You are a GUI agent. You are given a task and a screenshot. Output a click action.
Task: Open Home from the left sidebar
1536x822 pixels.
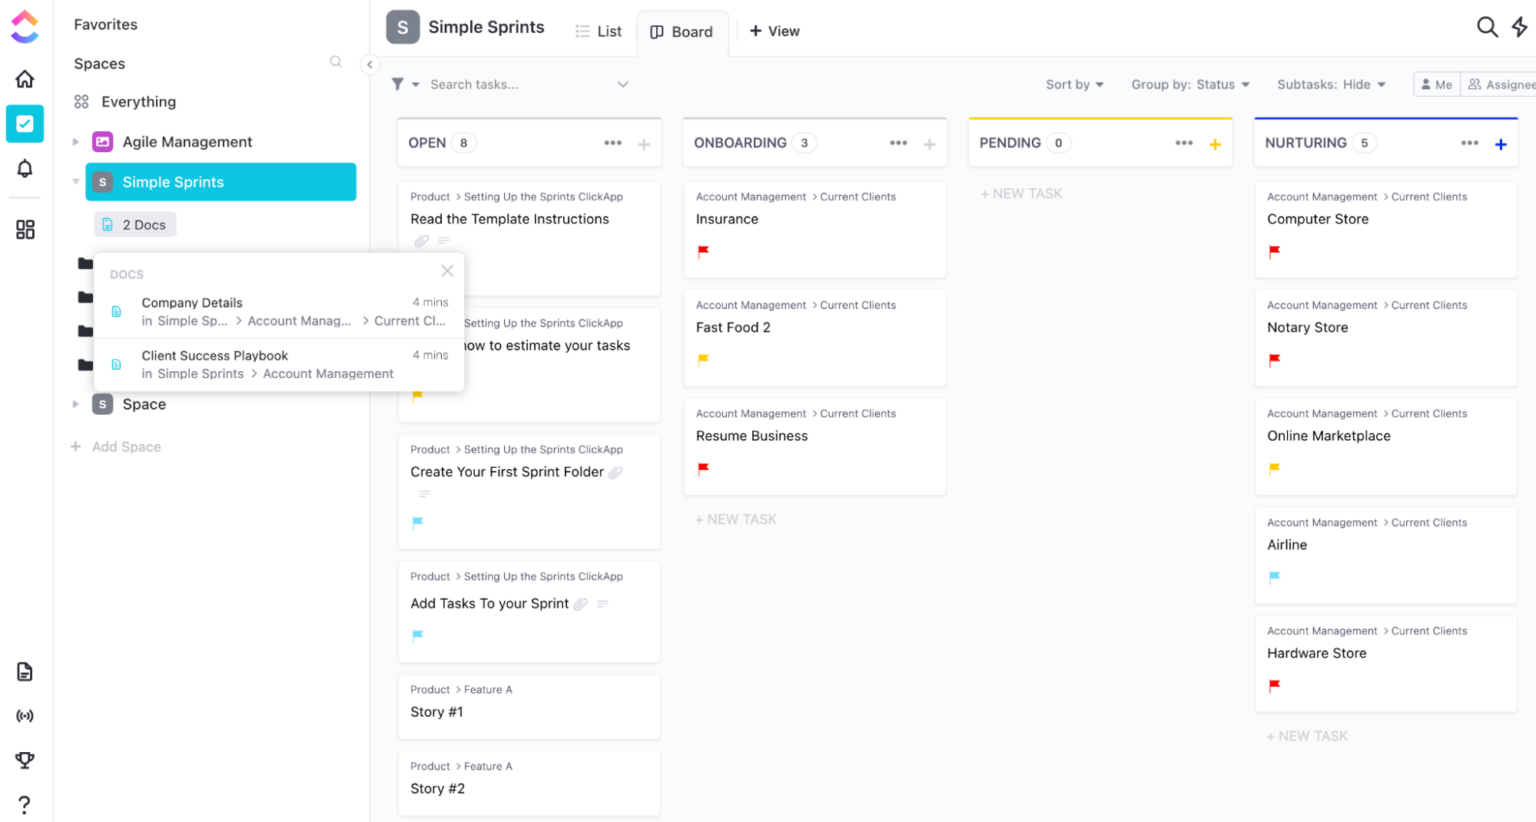[24, 78]
